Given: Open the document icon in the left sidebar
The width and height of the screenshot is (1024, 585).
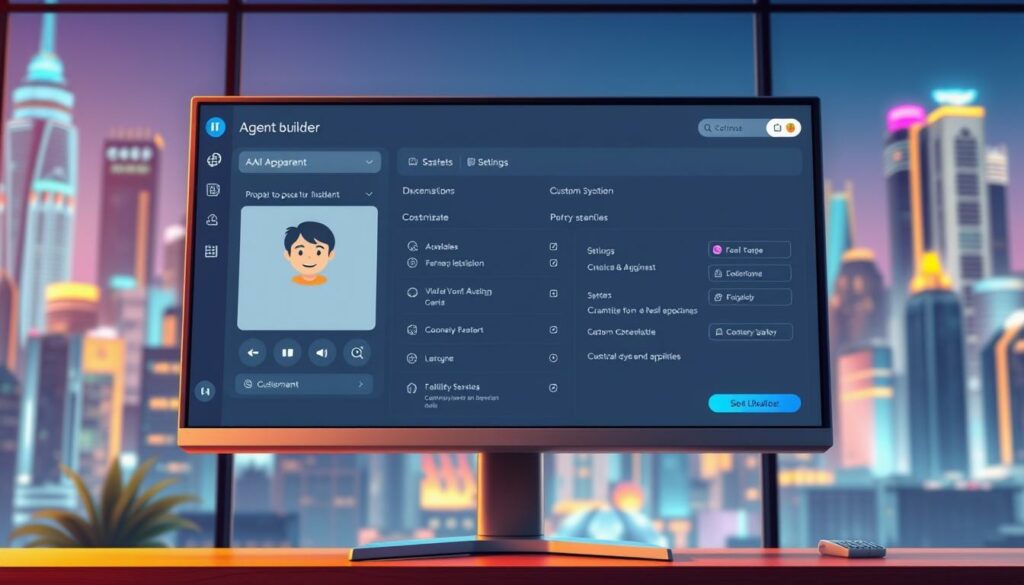Looking at the screenshot, I should pos(213,190).
